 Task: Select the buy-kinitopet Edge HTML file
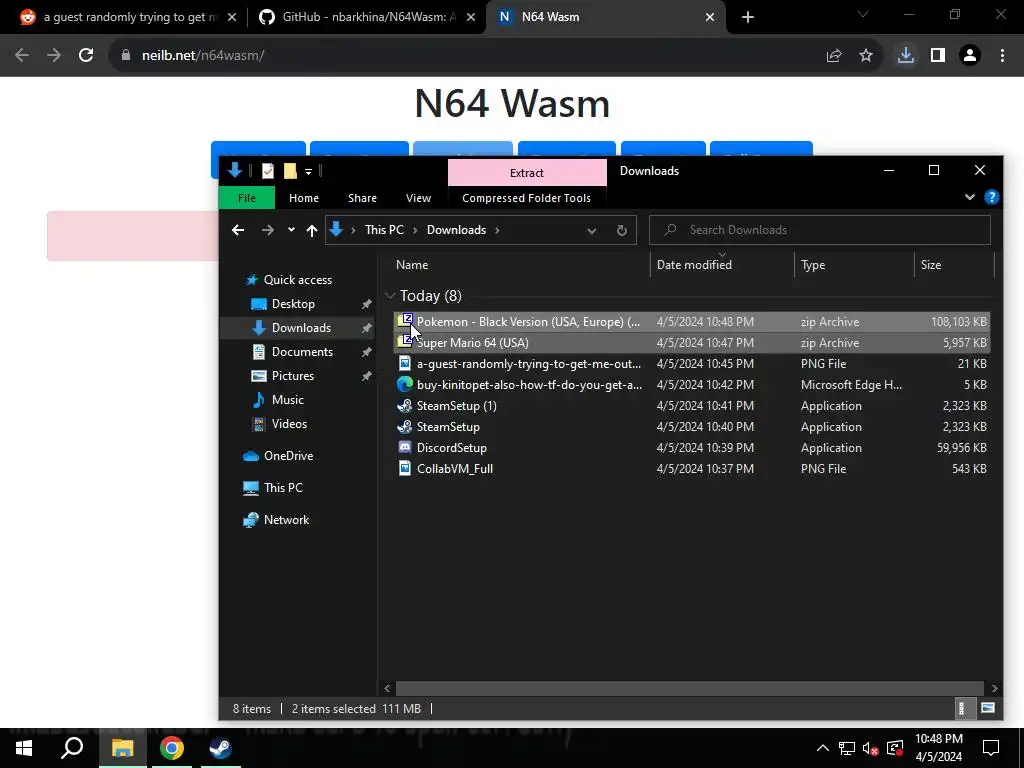click(692, 385)
